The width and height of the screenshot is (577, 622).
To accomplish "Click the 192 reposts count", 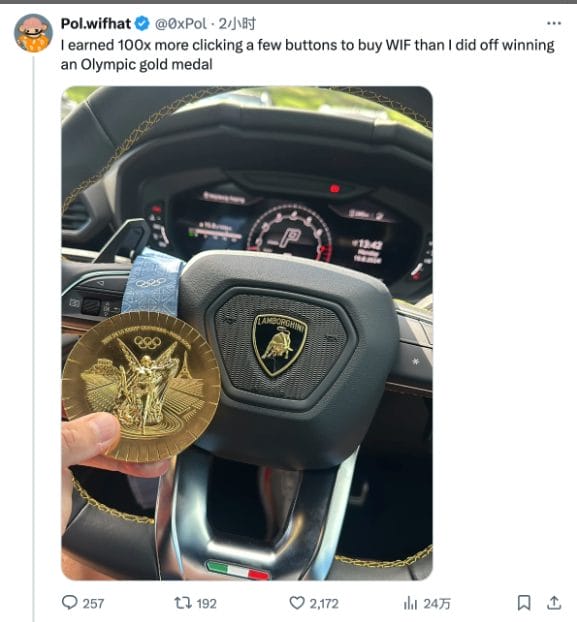I will (207, 604).
